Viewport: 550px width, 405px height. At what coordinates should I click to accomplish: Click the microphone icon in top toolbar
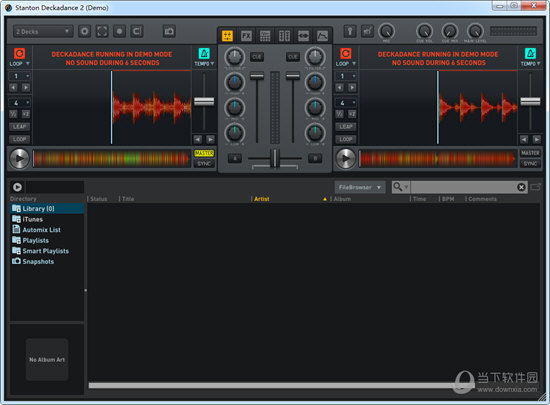click(350, 32)
